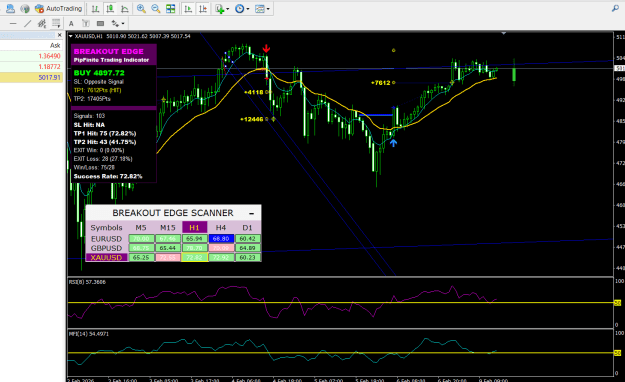625x382 pixels.
Task: Open the periods clock dropdown
Action: 242,9
